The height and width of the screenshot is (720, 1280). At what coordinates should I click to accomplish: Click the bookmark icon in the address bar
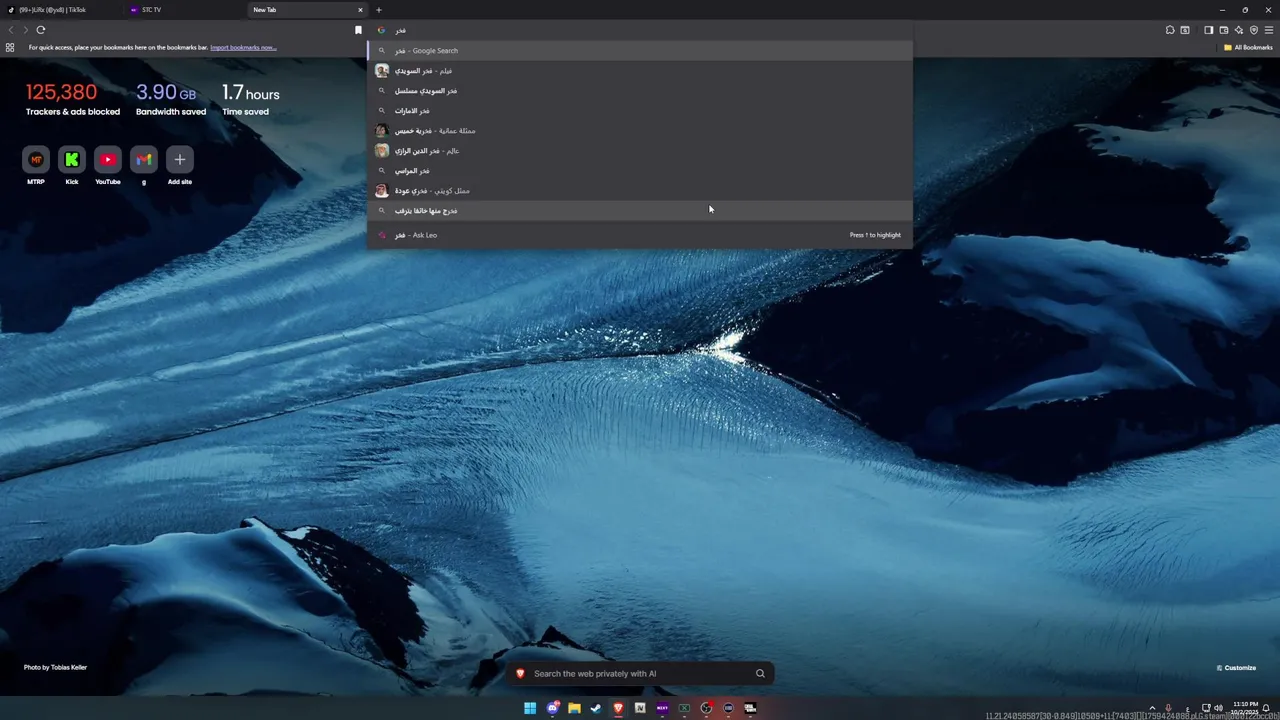pos(358,30)
